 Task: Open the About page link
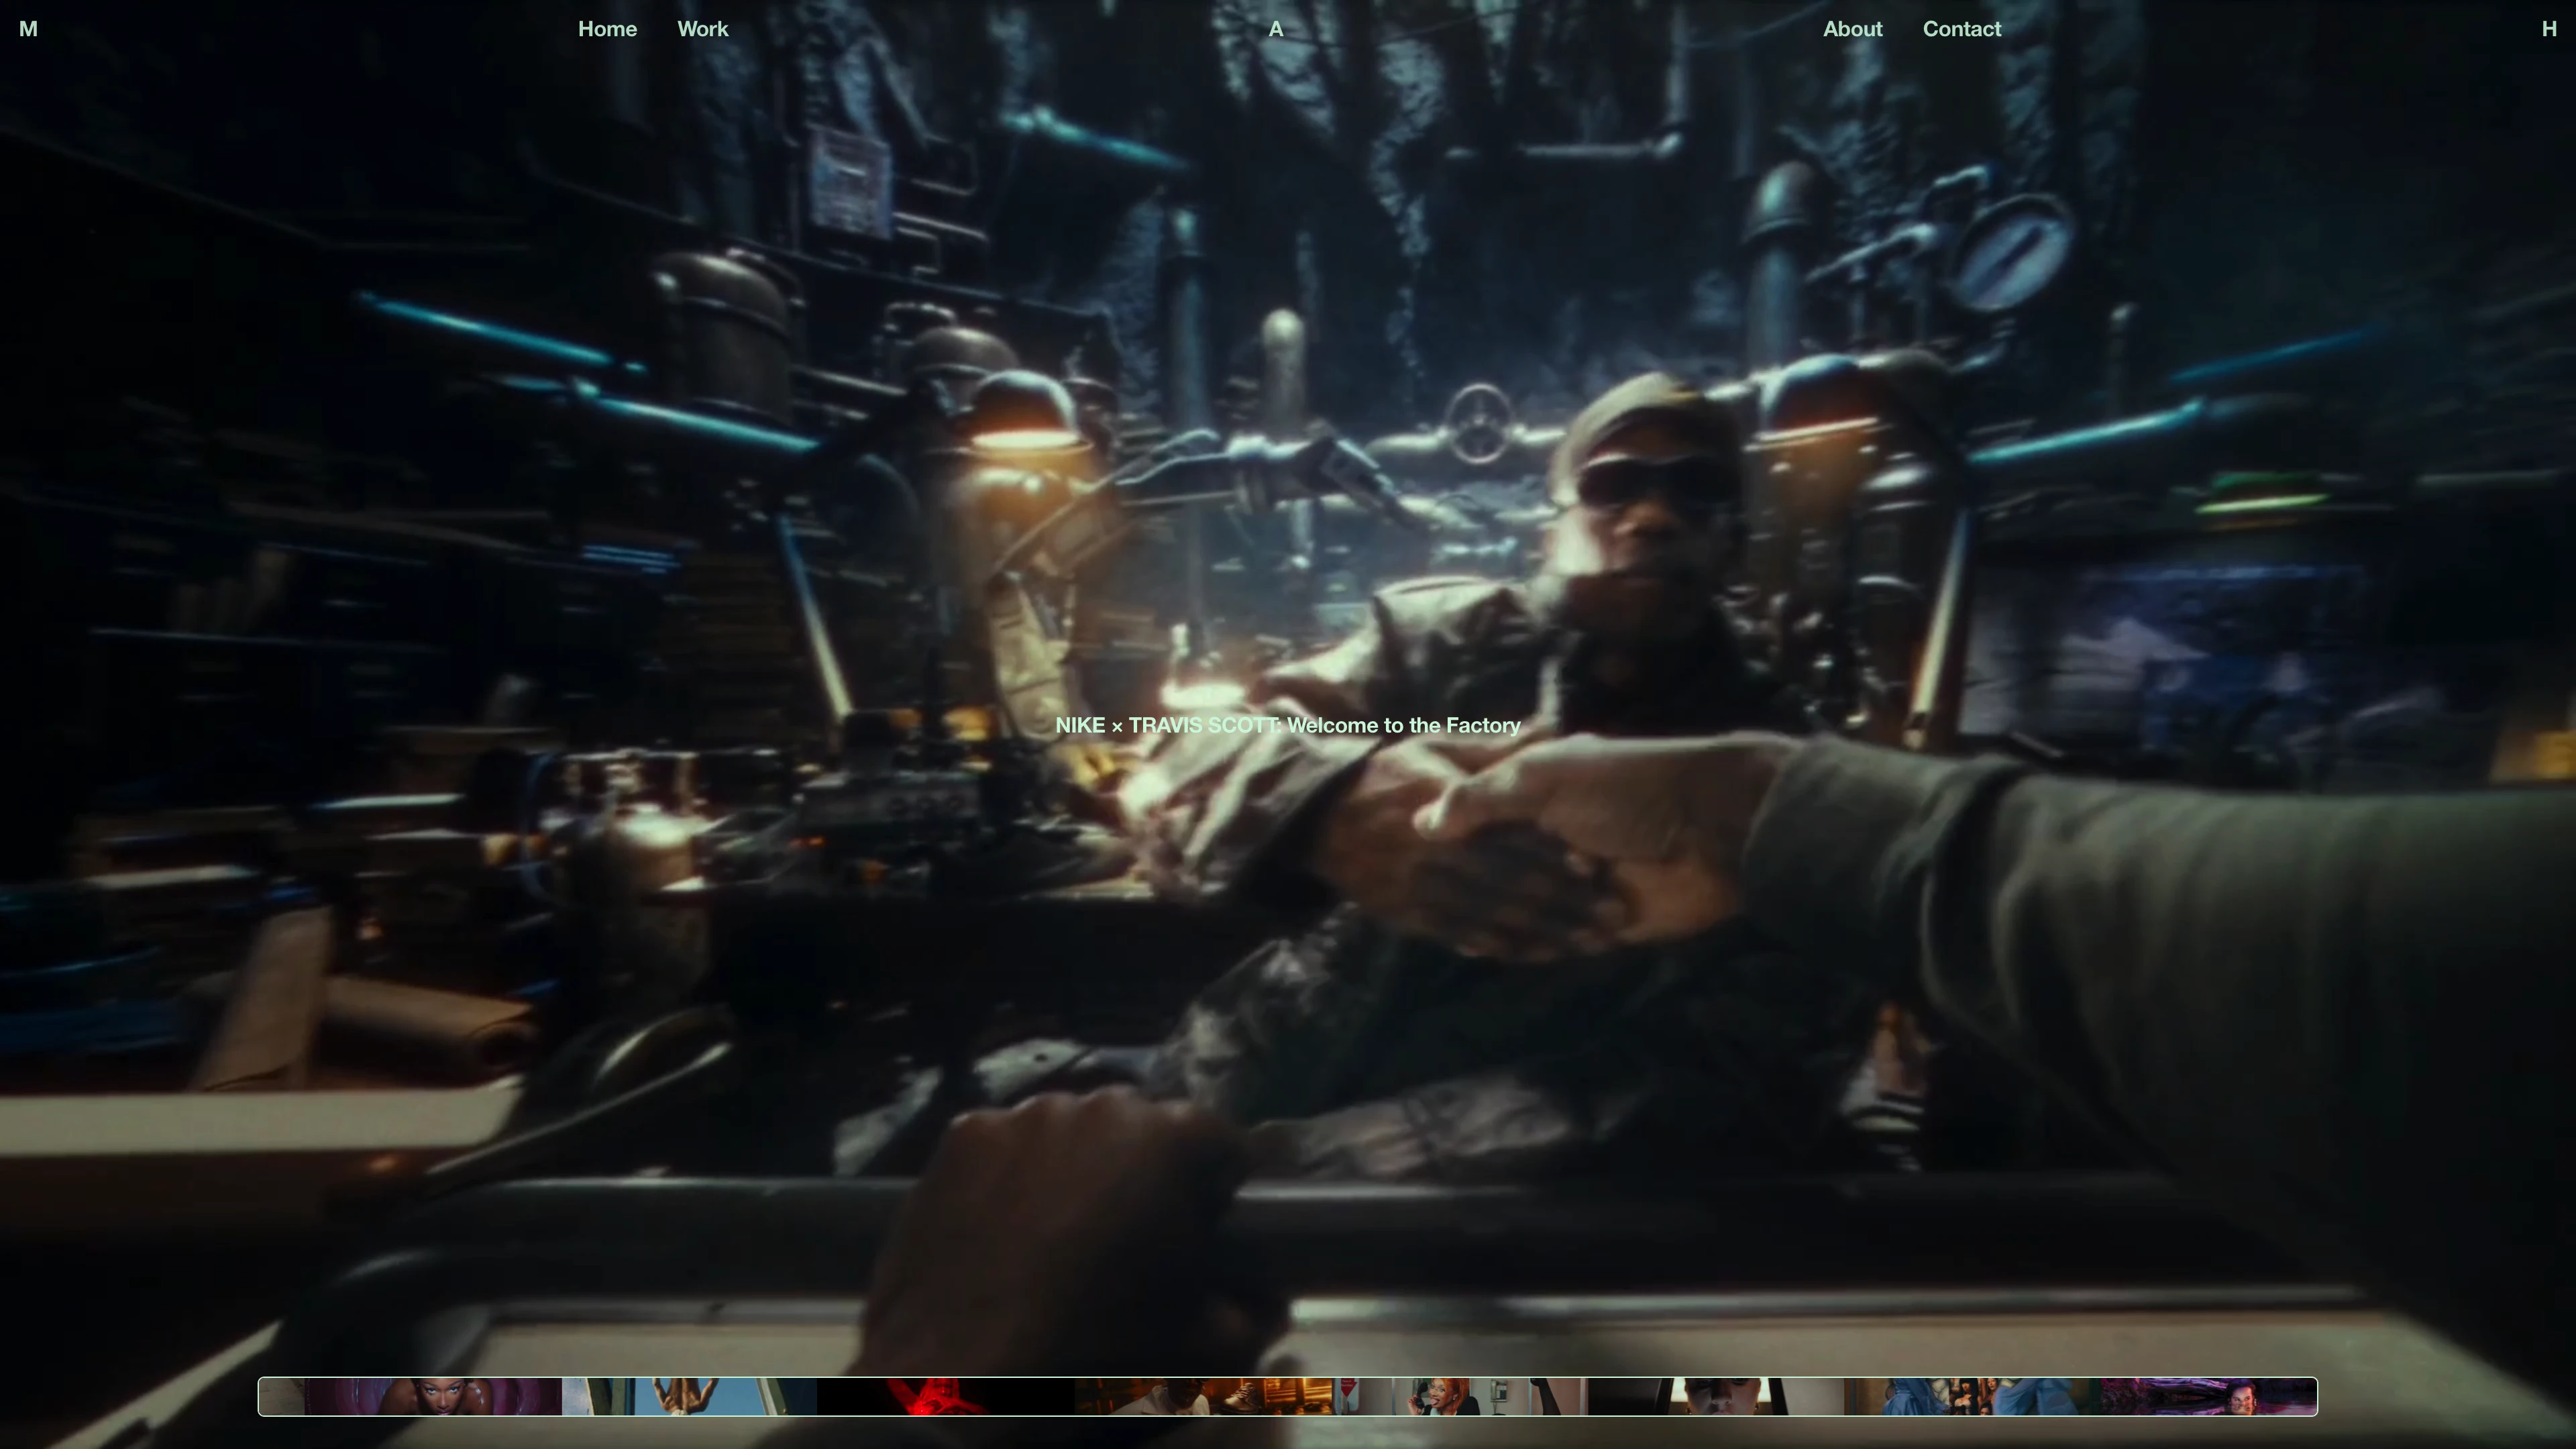1852,29
